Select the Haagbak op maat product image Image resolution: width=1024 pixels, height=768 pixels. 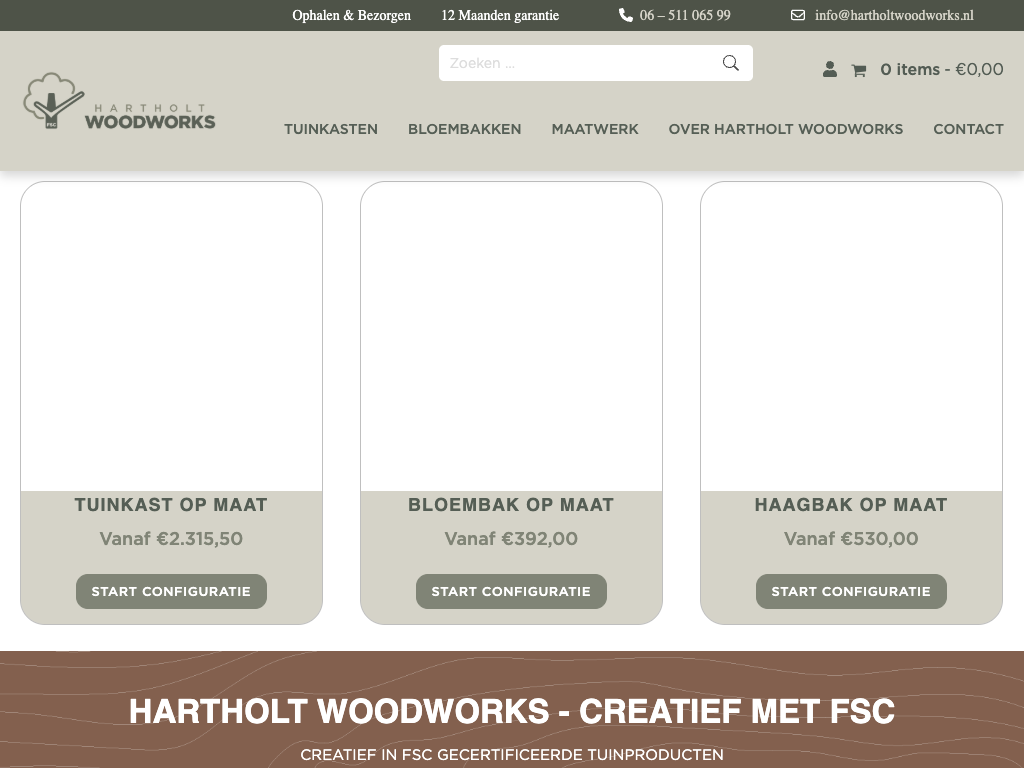(851, 337)
